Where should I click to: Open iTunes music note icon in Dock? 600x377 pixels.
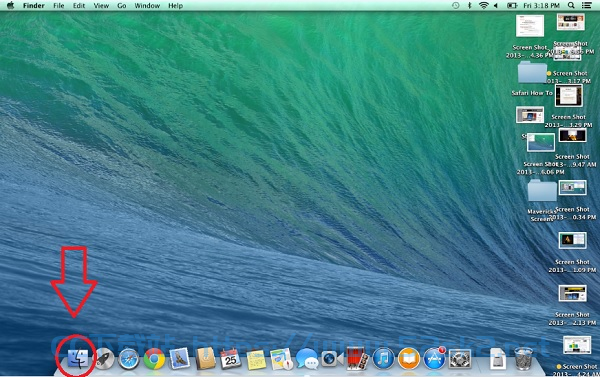pyautogui.click(x=383, y=359)
